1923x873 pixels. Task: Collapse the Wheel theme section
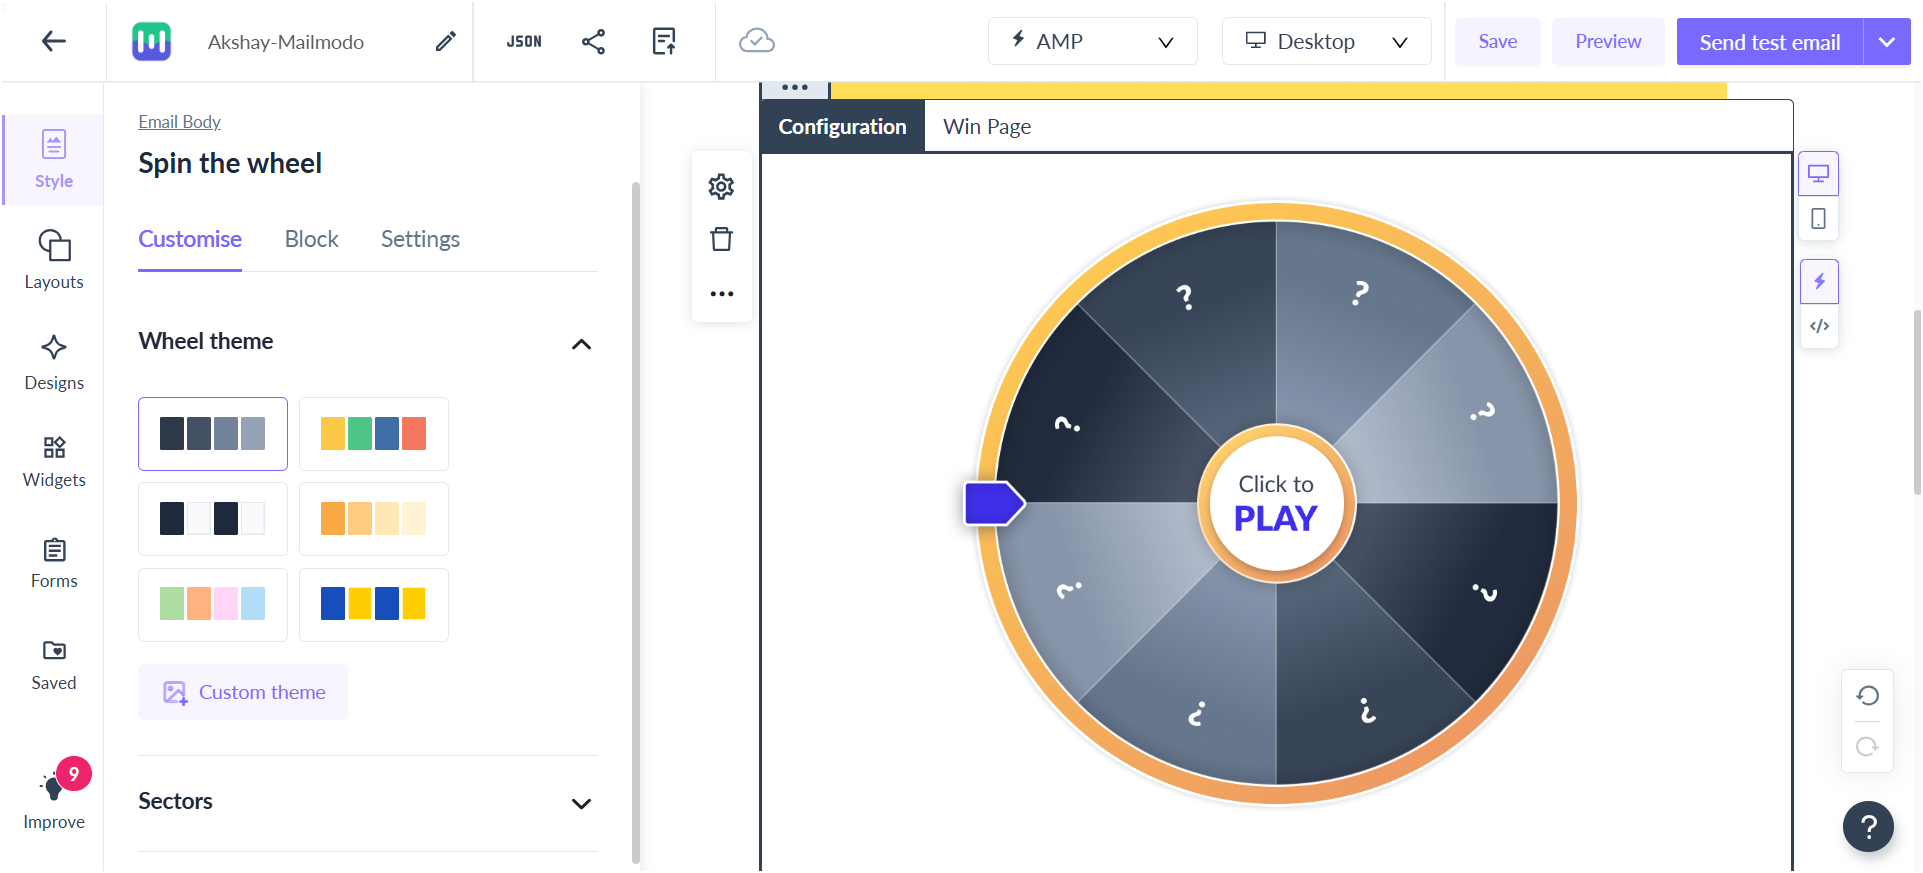coord(581,344)
